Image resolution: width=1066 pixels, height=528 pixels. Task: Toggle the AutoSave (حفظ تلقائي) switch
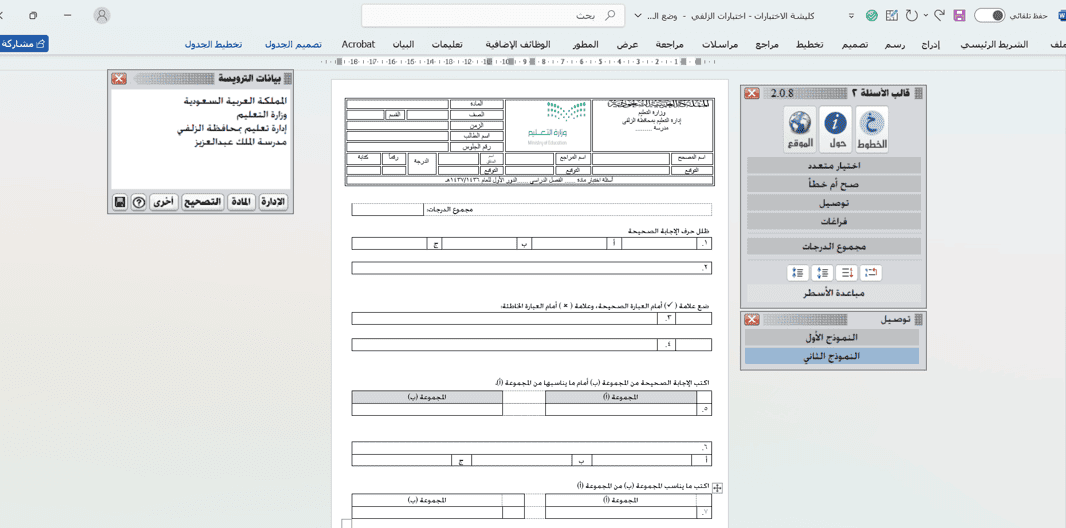coord(989,16)
